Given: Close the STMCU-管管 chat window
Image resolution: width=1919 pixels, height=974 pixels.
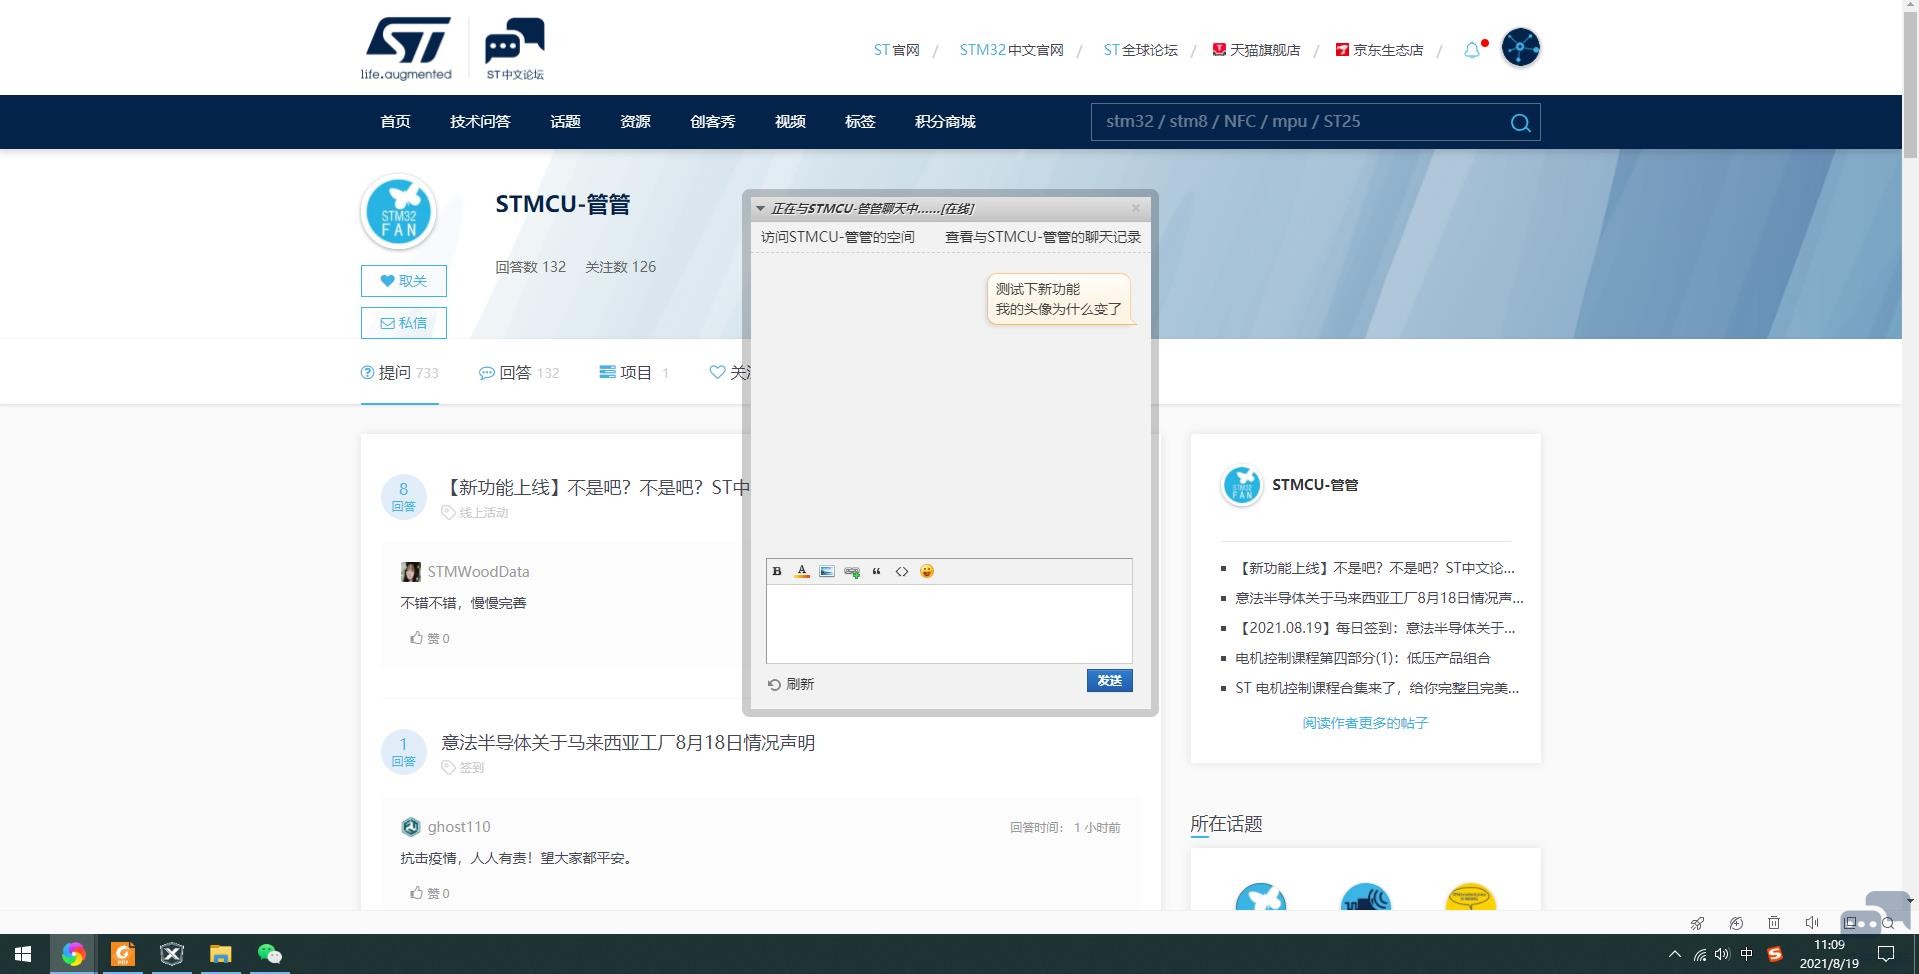Looking at the screenshot, I should coord(1136,208).
